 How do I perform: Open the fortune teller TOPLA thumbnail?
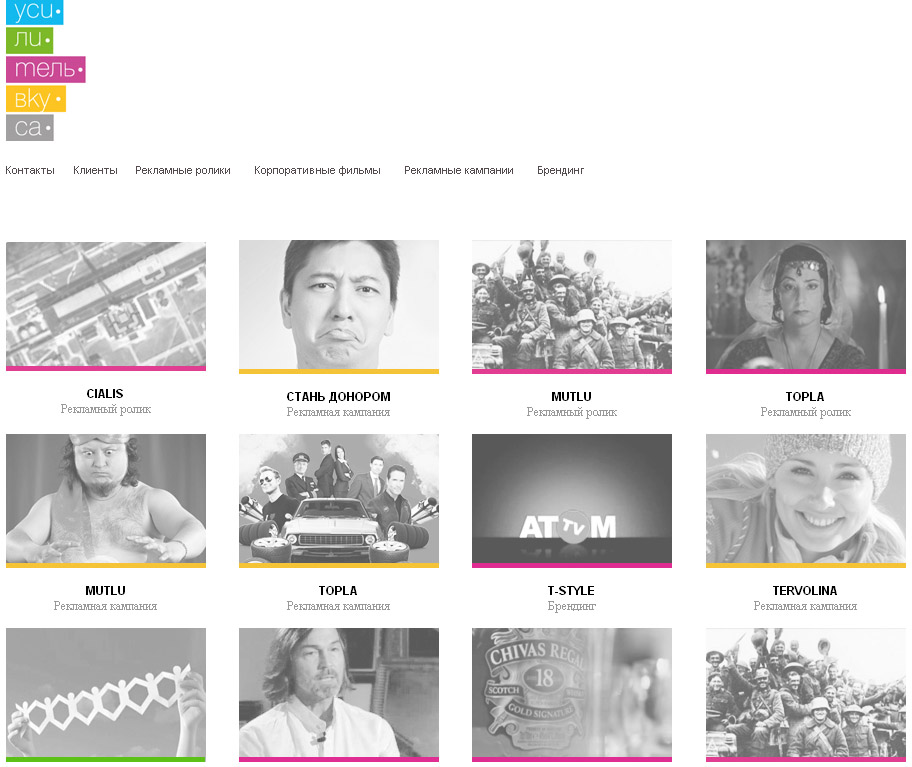click(x=806, y=306)
